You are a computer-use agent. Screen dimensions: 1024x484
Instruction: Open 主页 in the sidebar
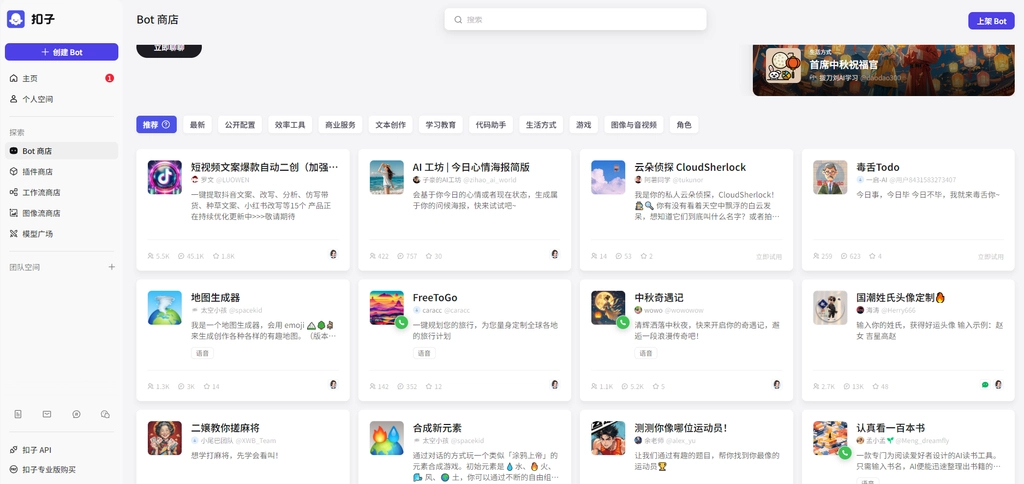tap(61, 78)
